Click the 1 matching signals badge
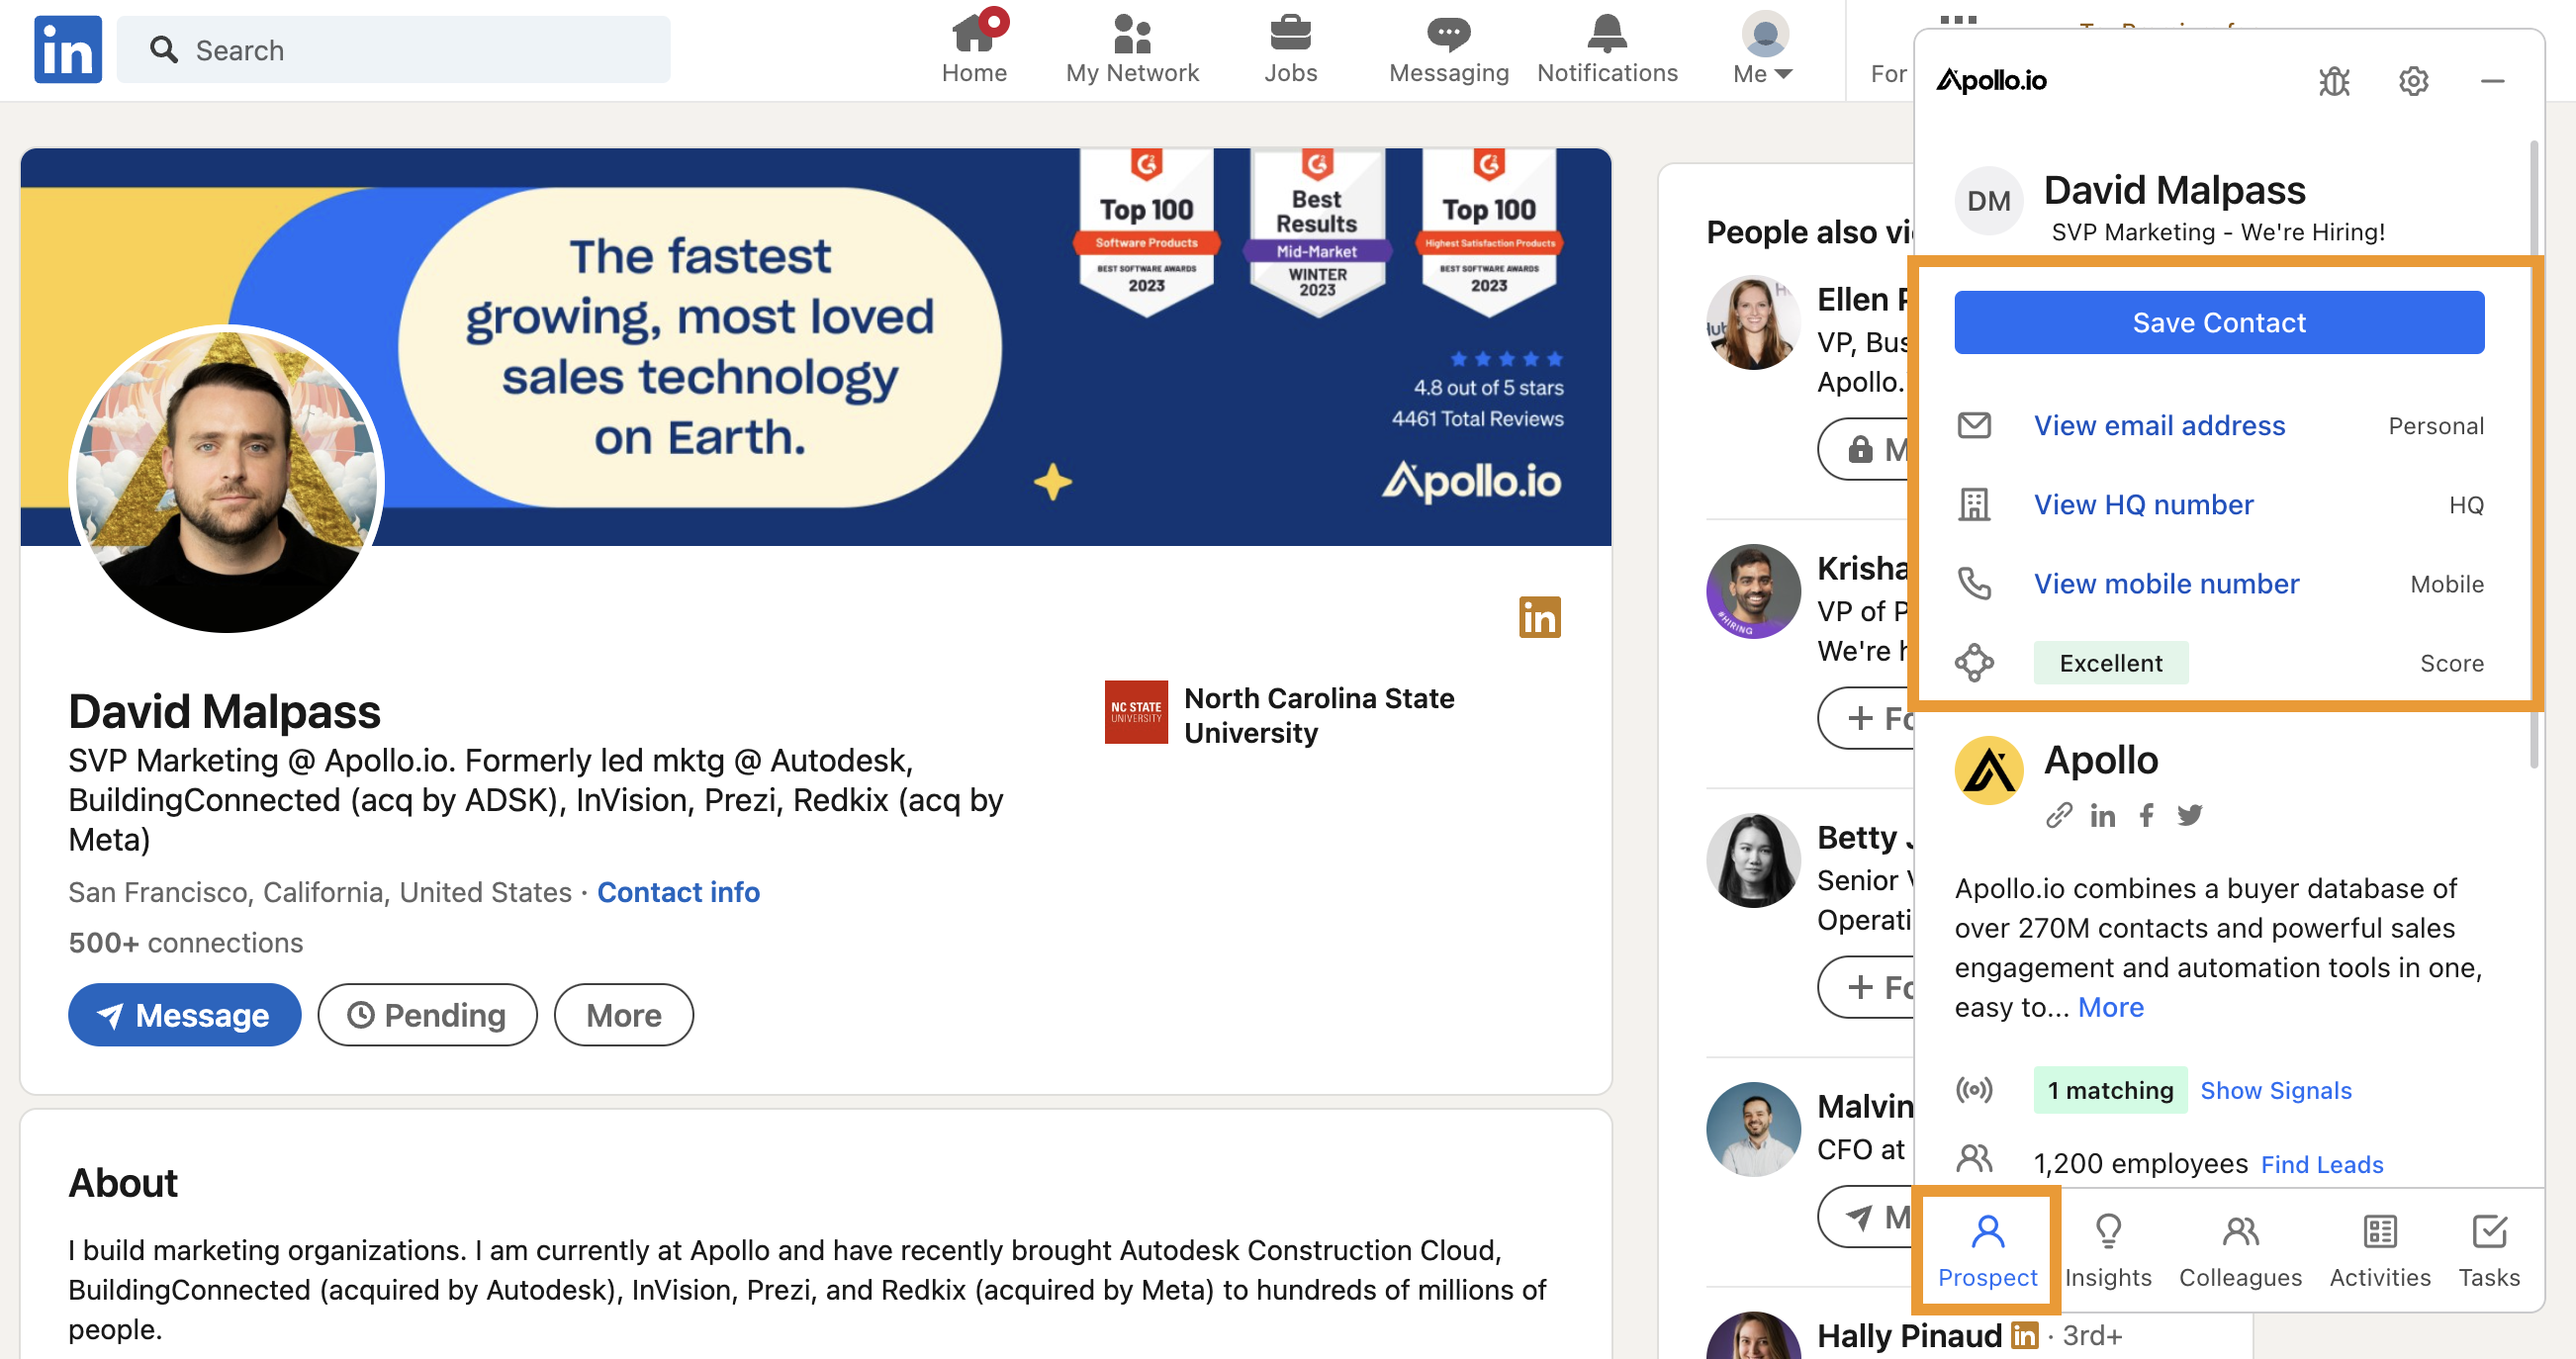The width and height of the screenshot is (2576, 1359). tap(2110, 1090)
